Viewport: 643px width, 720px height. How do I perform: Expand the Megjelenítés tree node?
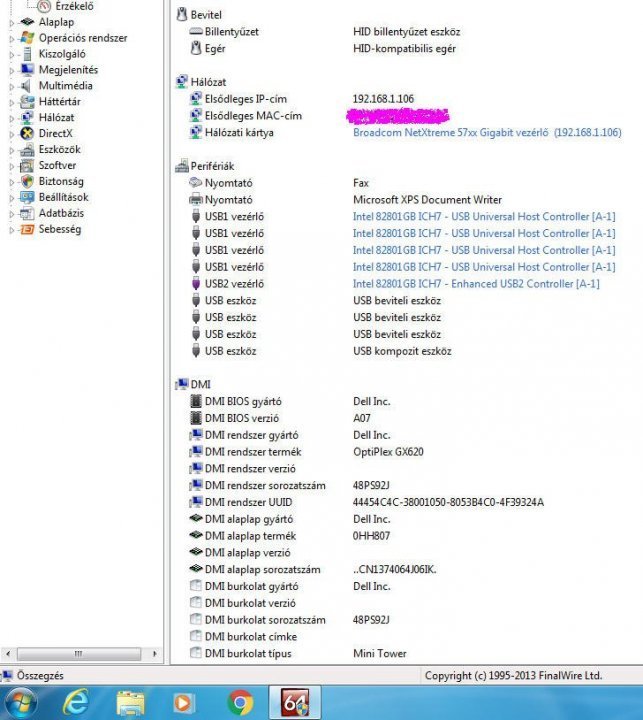coord(12,70)
